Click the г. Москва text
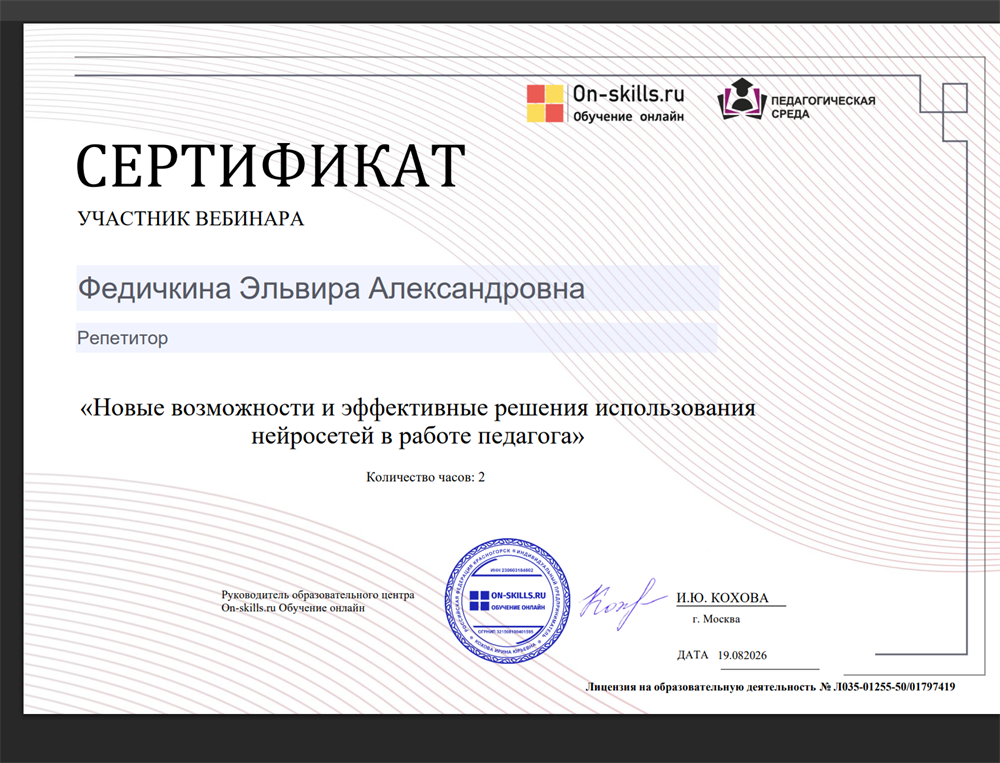 click(x=716, y=619)
